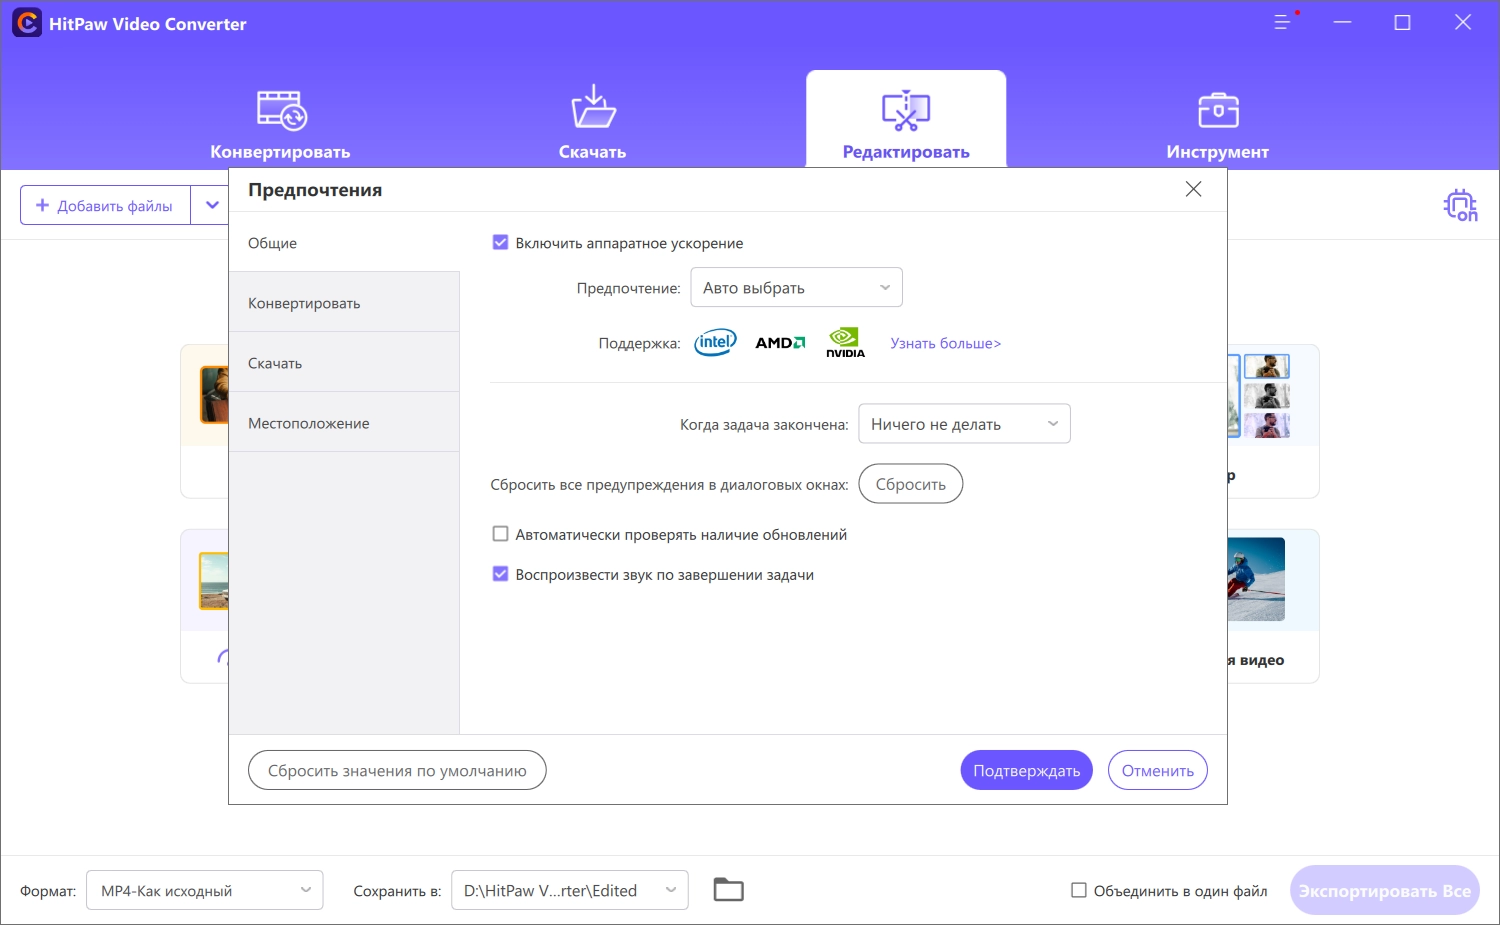Expand the Авто выбрать preference dropdown

796,287
